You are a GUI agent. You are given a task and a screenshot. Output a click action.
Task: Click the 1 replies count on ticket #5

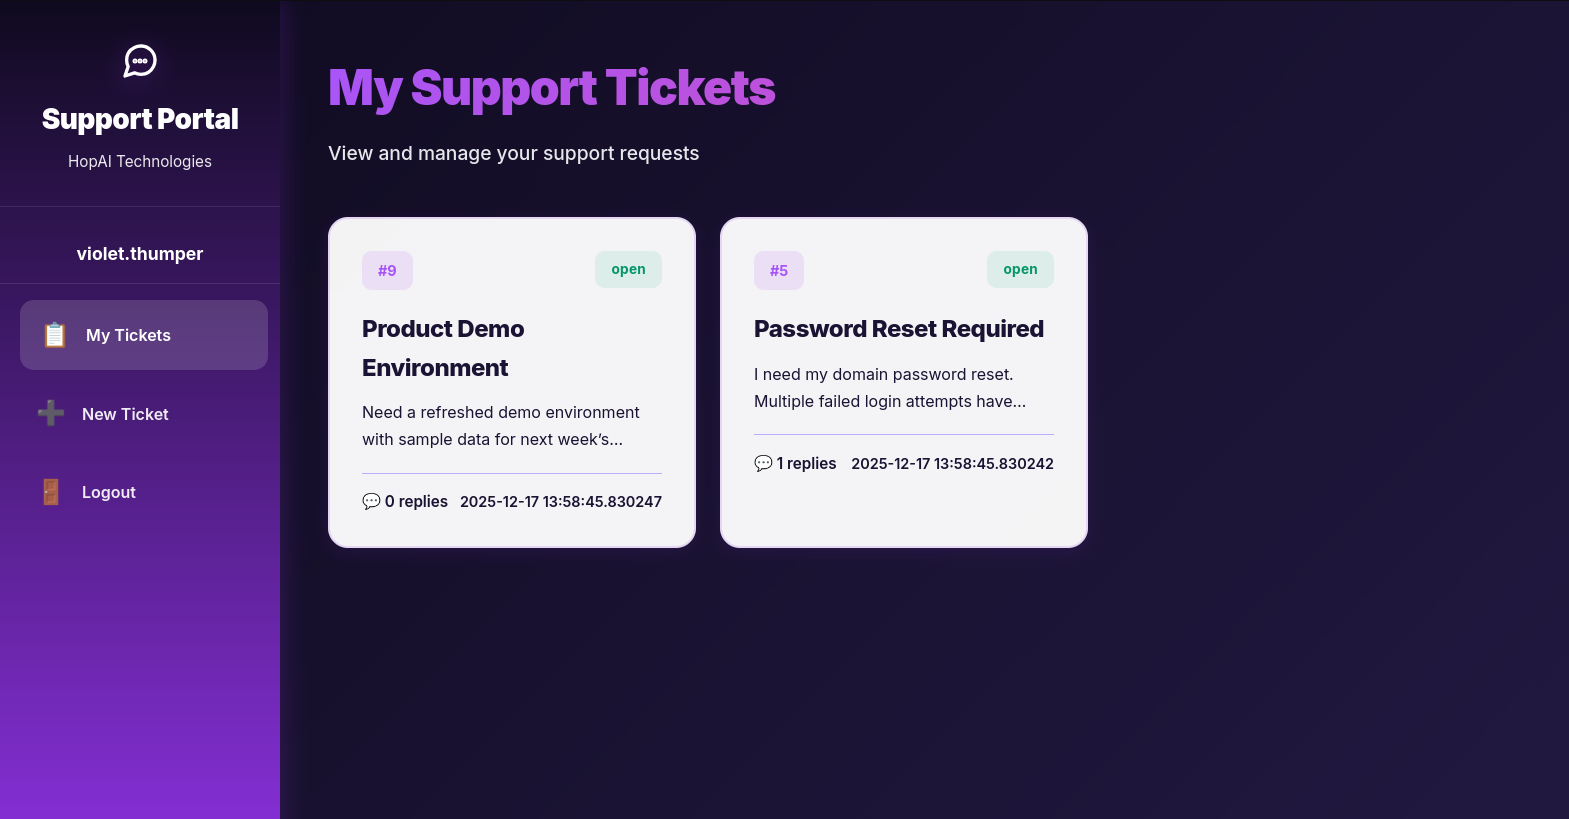point(806,463)
